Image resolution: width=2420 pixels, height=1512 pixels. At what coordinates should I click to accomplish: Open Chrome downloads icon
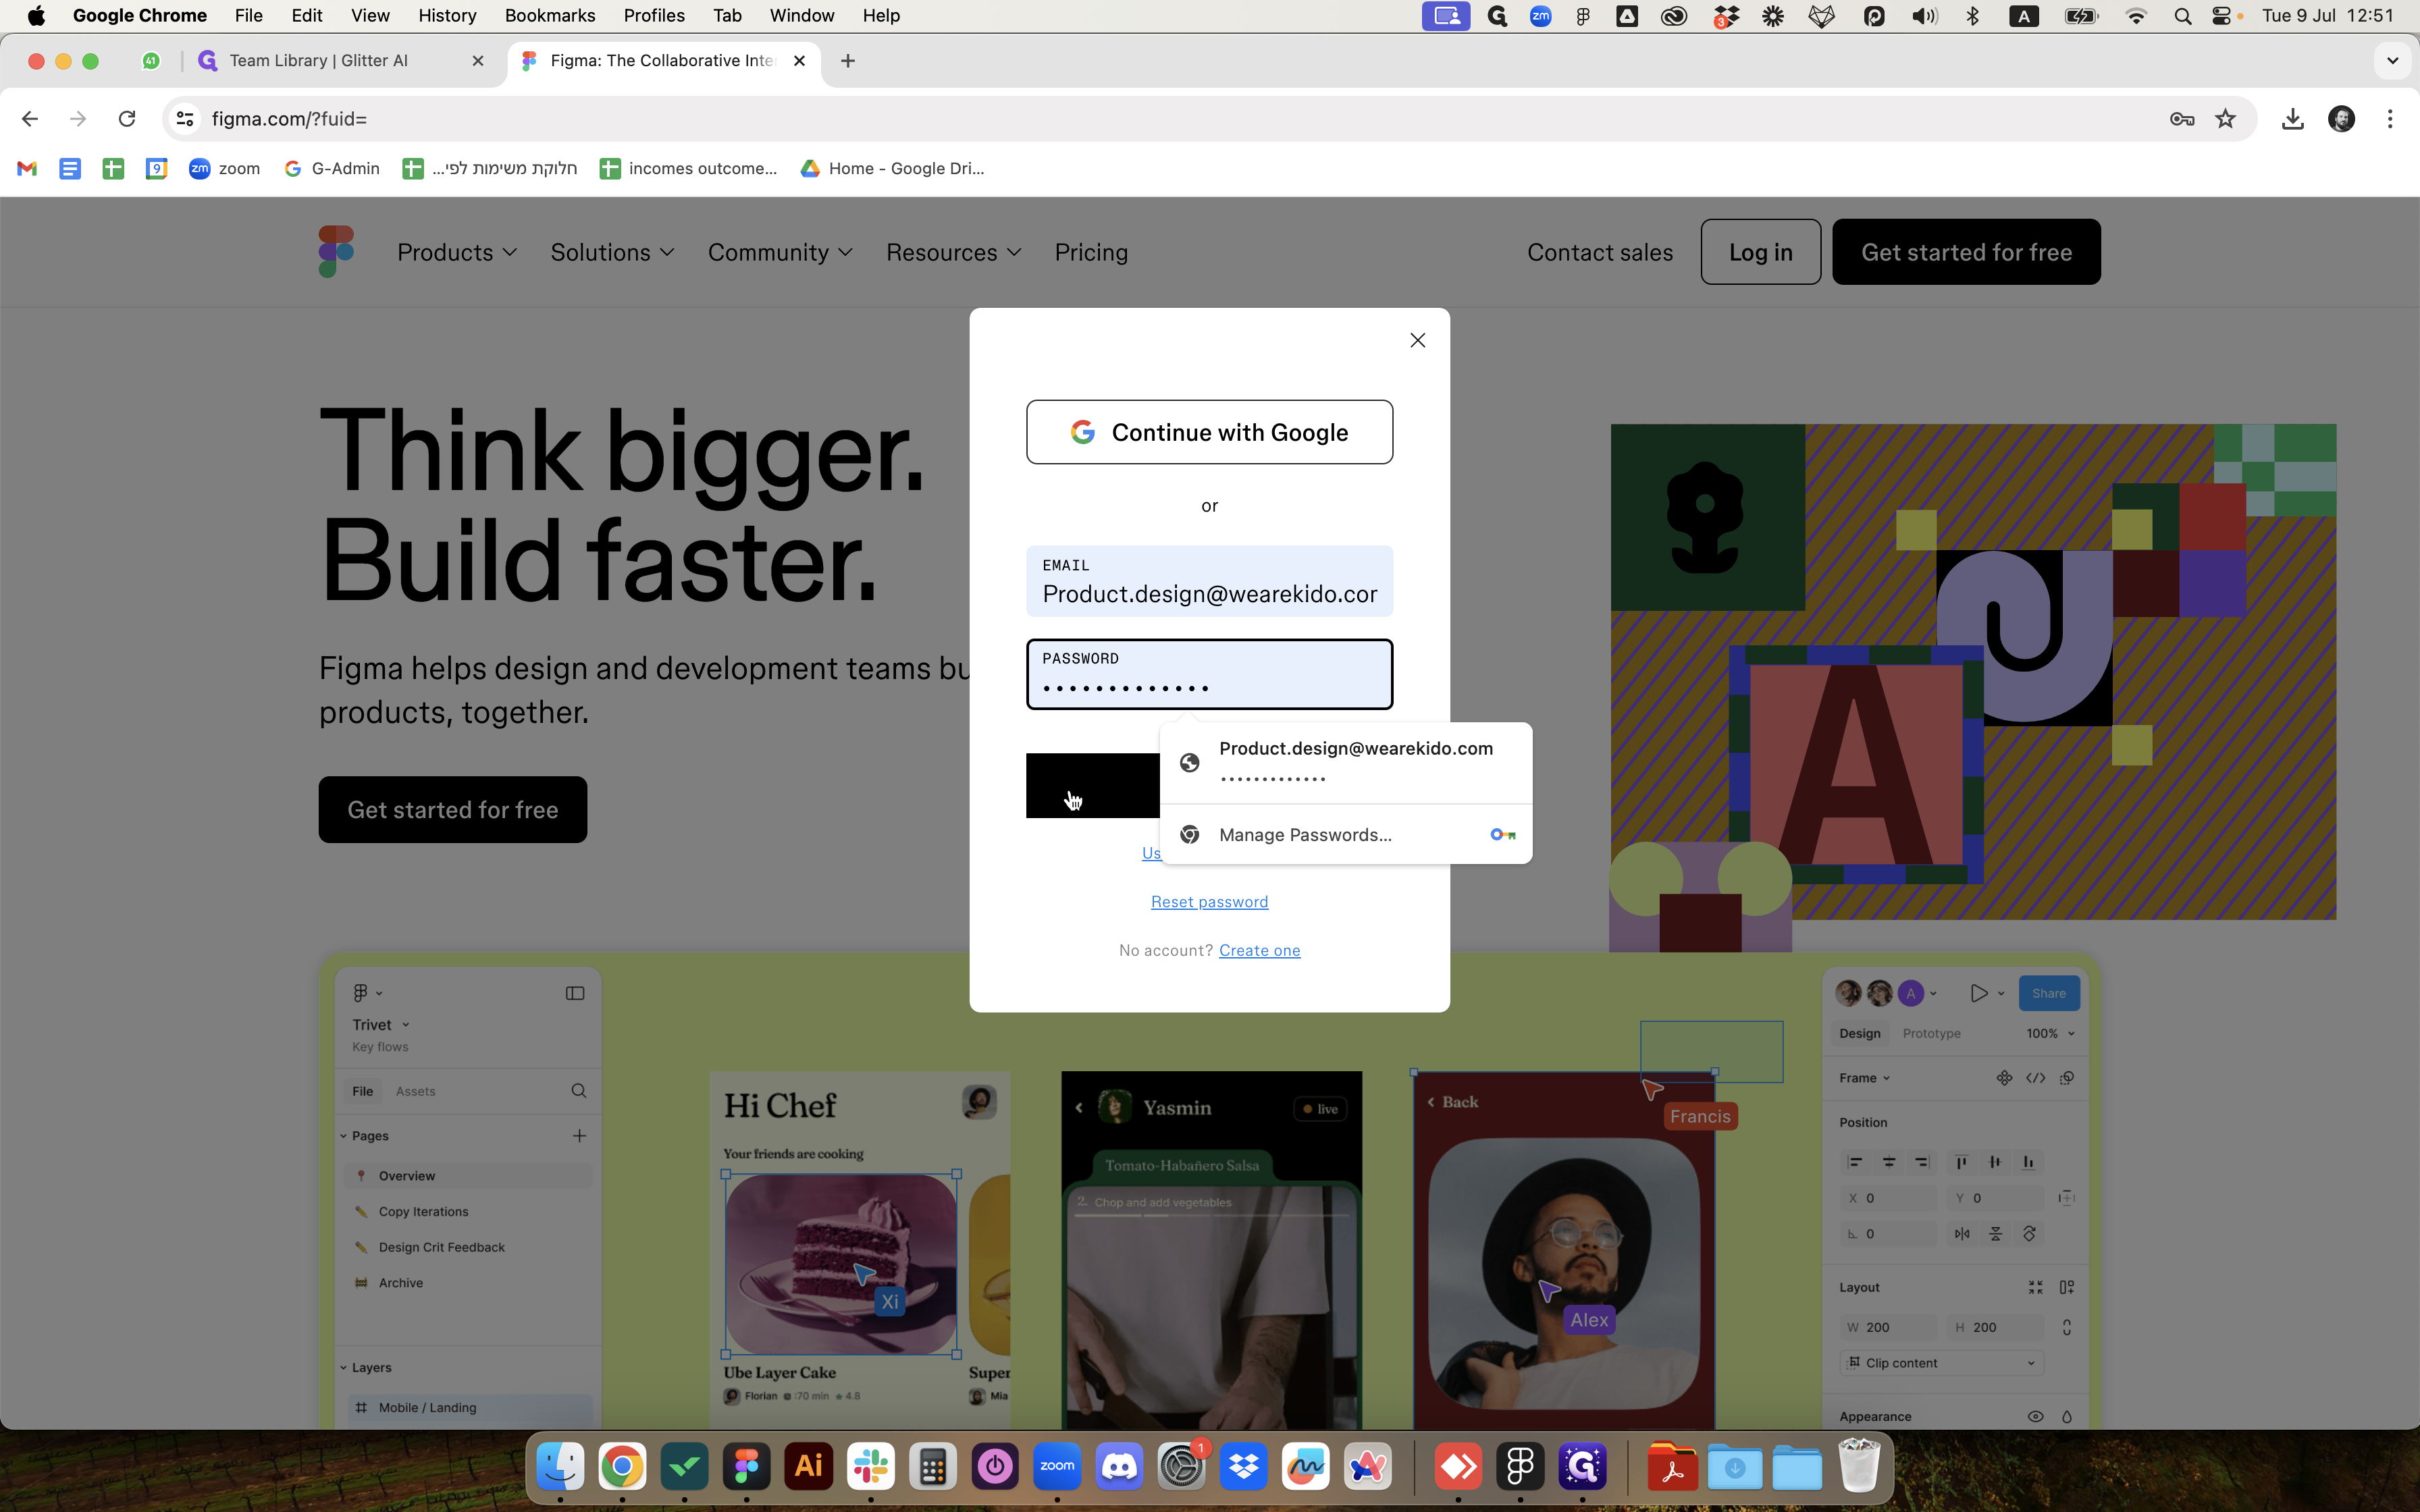[2293, 119]
